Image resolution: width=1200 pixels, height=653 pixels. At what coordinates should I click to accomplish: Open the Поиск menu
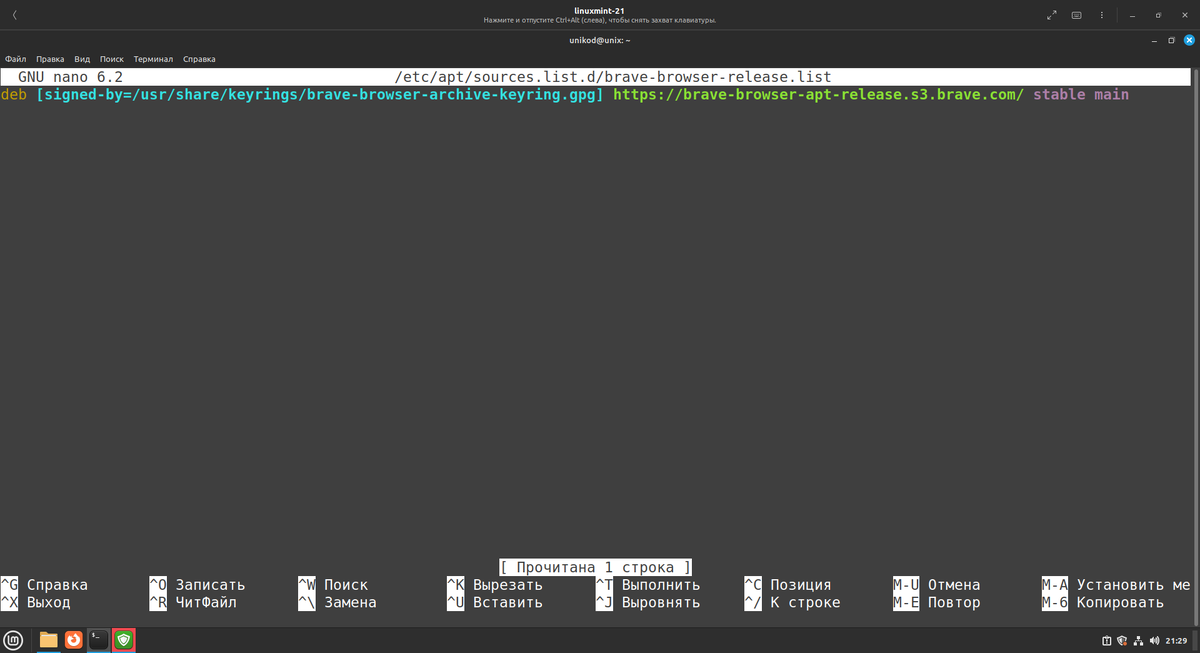pyautogui.click(x=112, y=59)
